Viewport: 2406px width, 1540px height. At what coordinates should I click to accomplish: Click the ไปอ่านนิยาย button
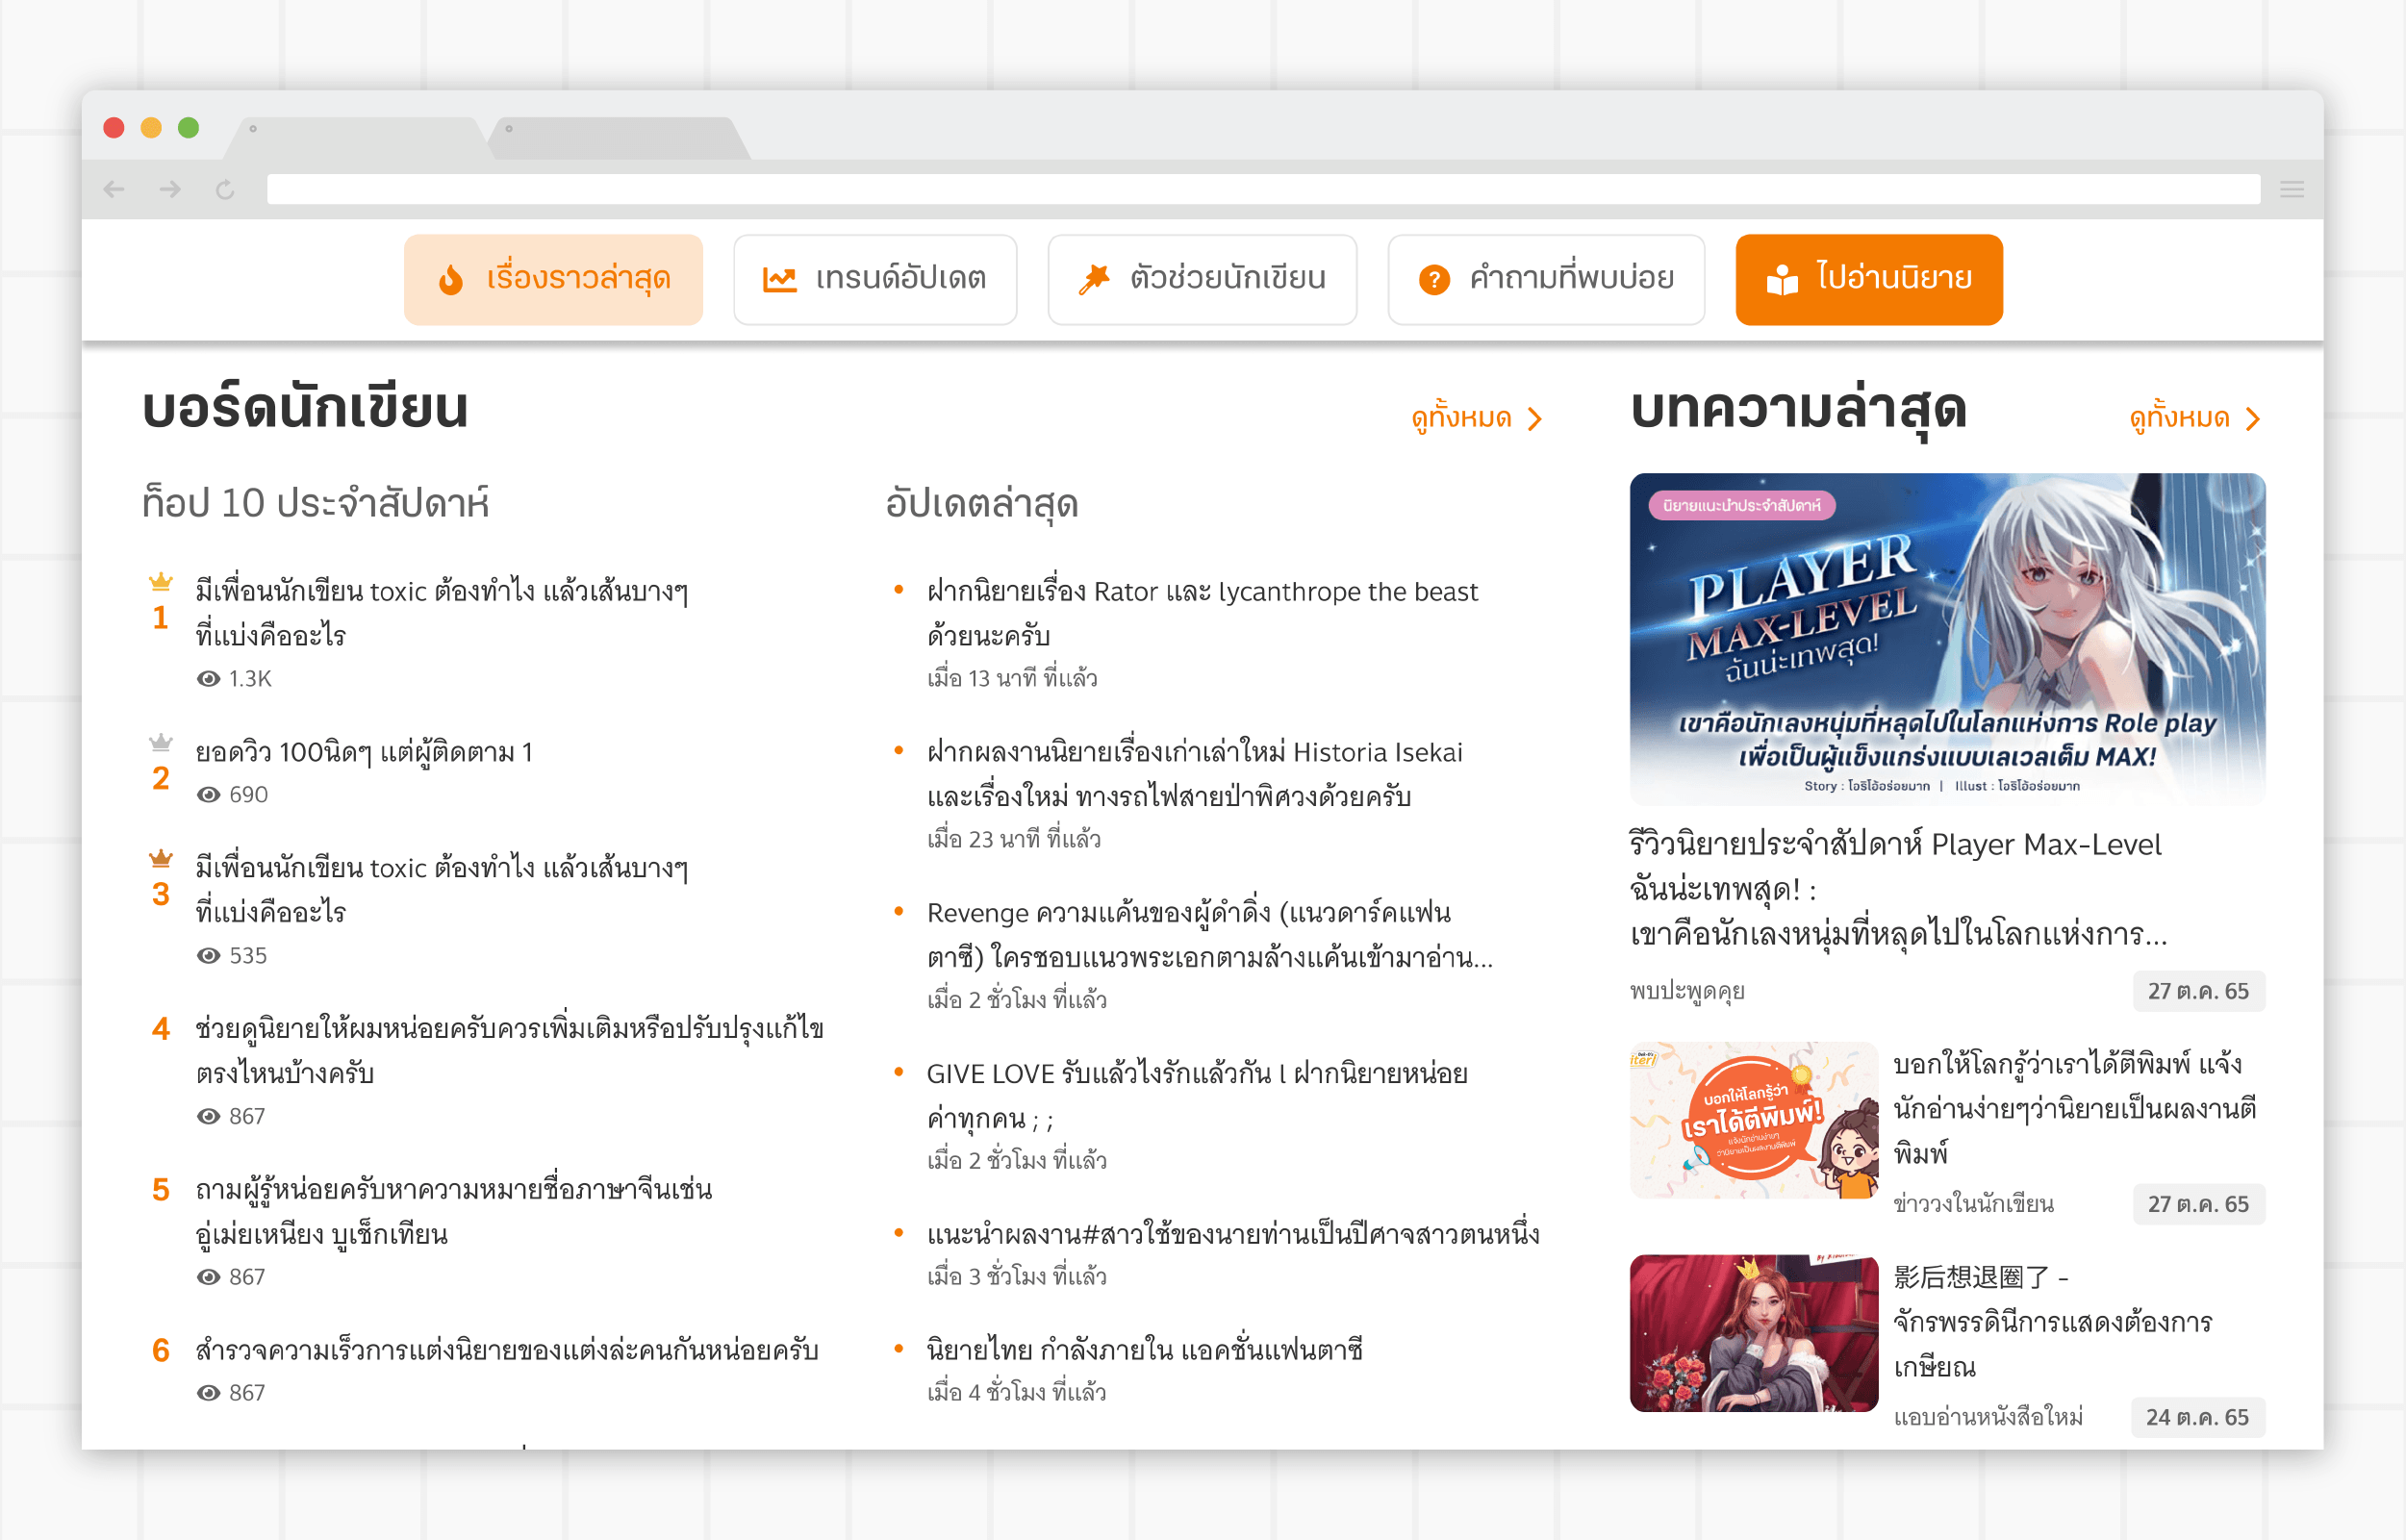pos(1868,279)
